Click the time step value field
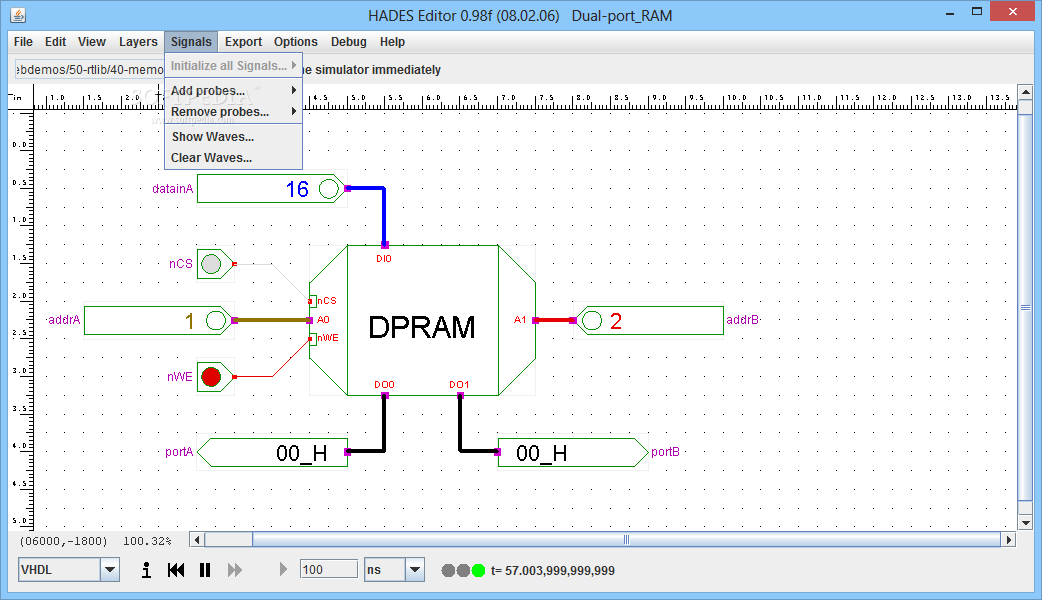The height and width of the screenshot is (600, 1042). coord(329,569)
